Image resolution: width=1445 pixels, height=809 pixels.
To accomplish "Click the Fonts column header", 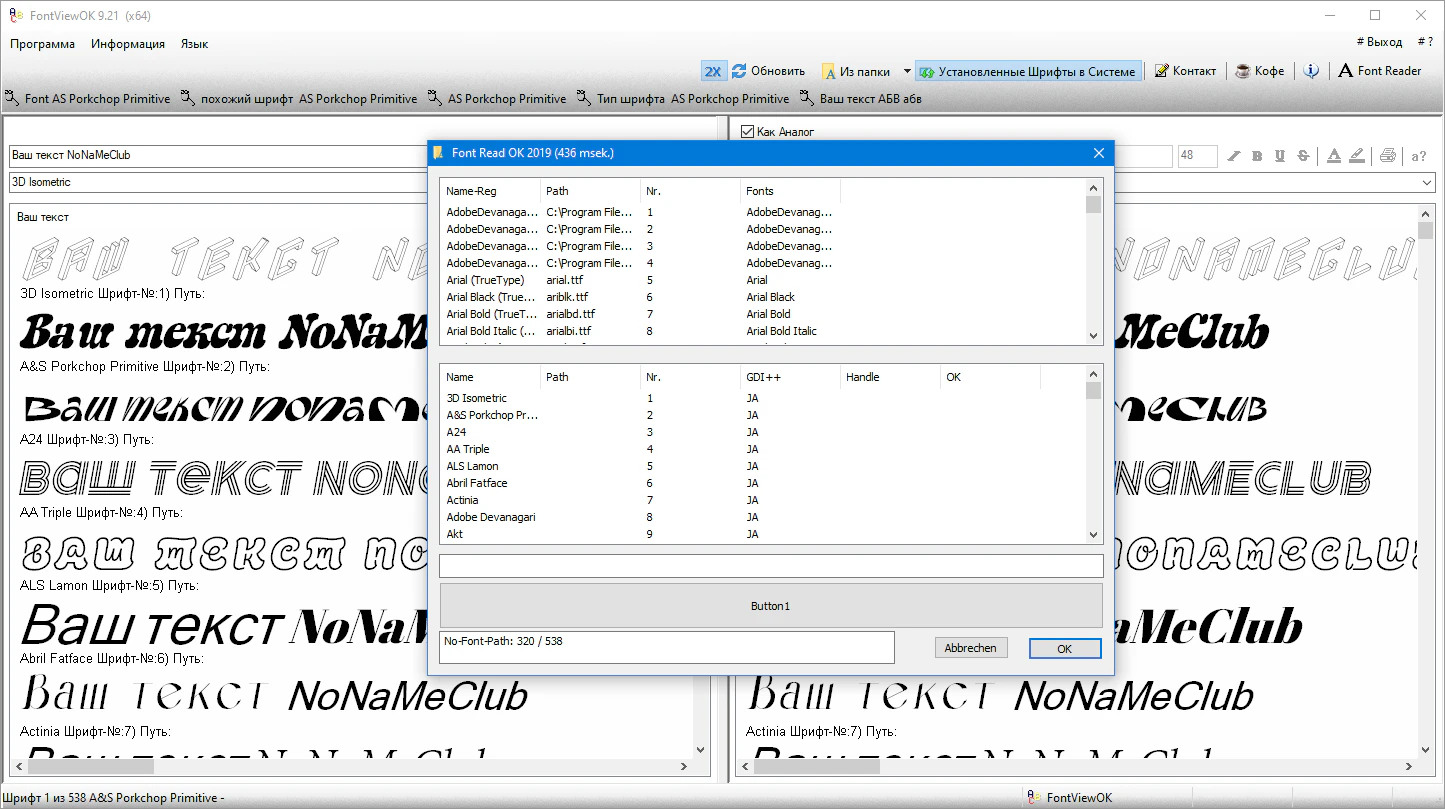I will tap(790, 191).
